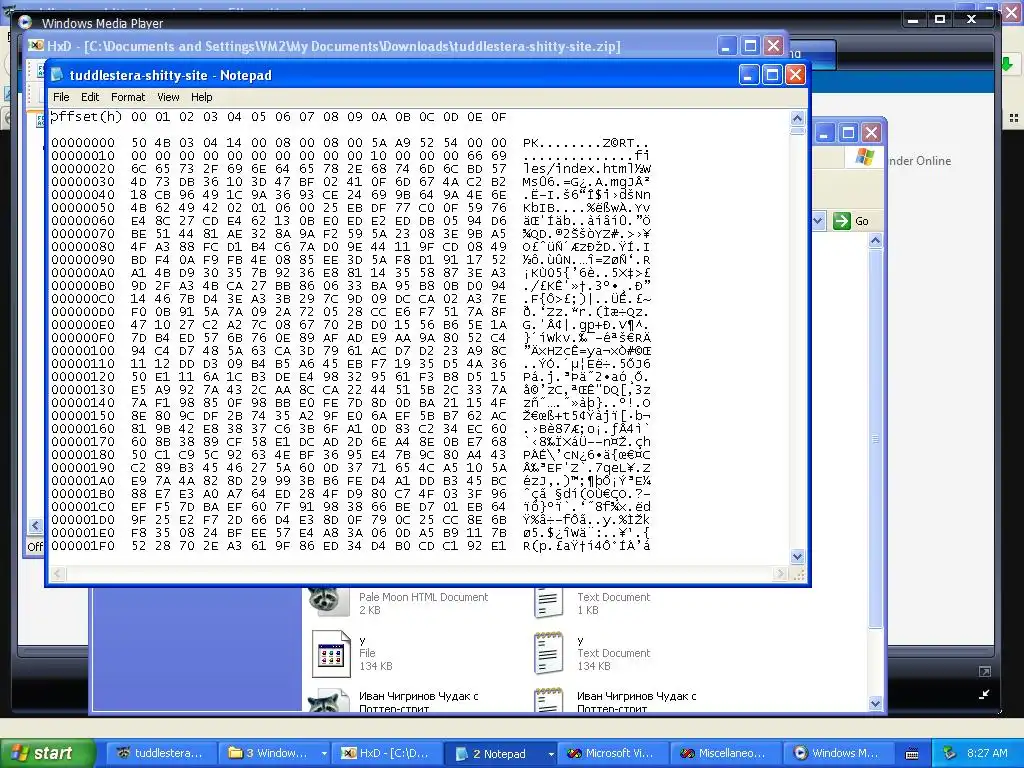The height and width of the screenshot is (768, 1024).
Task: Close the HxD window
Action: [x=774, y=46]
